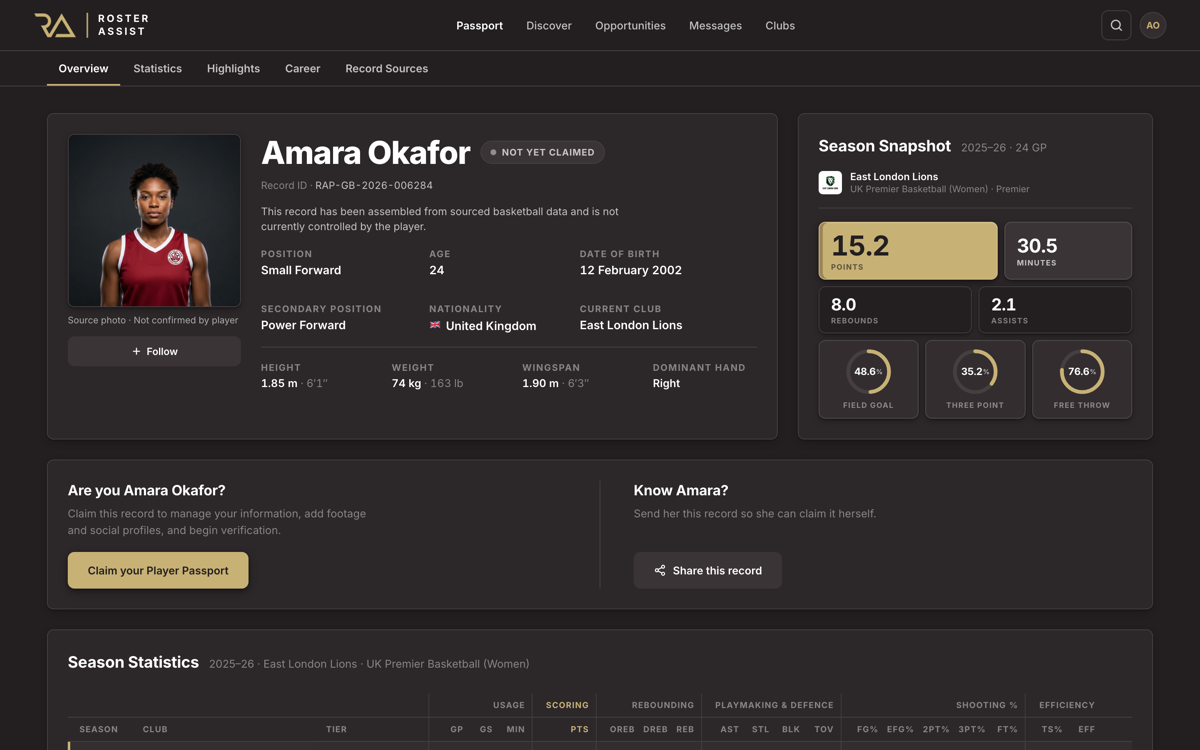The height and width of the screenshot is (750, 1200).
Task: Click the TS% column header
Action: click(1052, 729)
